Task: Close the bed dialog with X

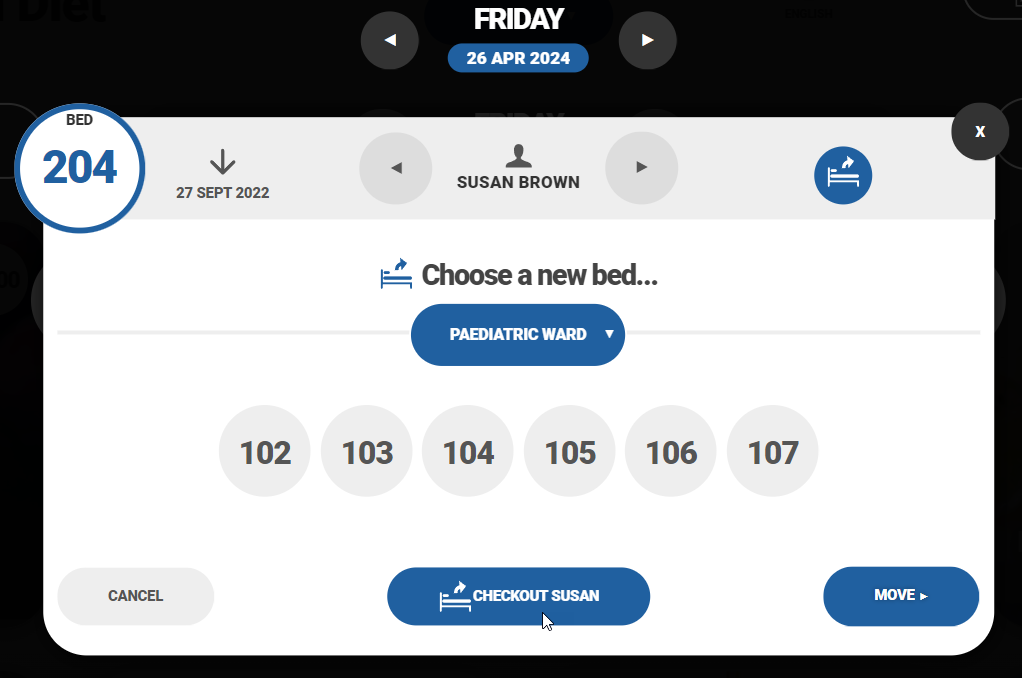Action: coord(980,131)
